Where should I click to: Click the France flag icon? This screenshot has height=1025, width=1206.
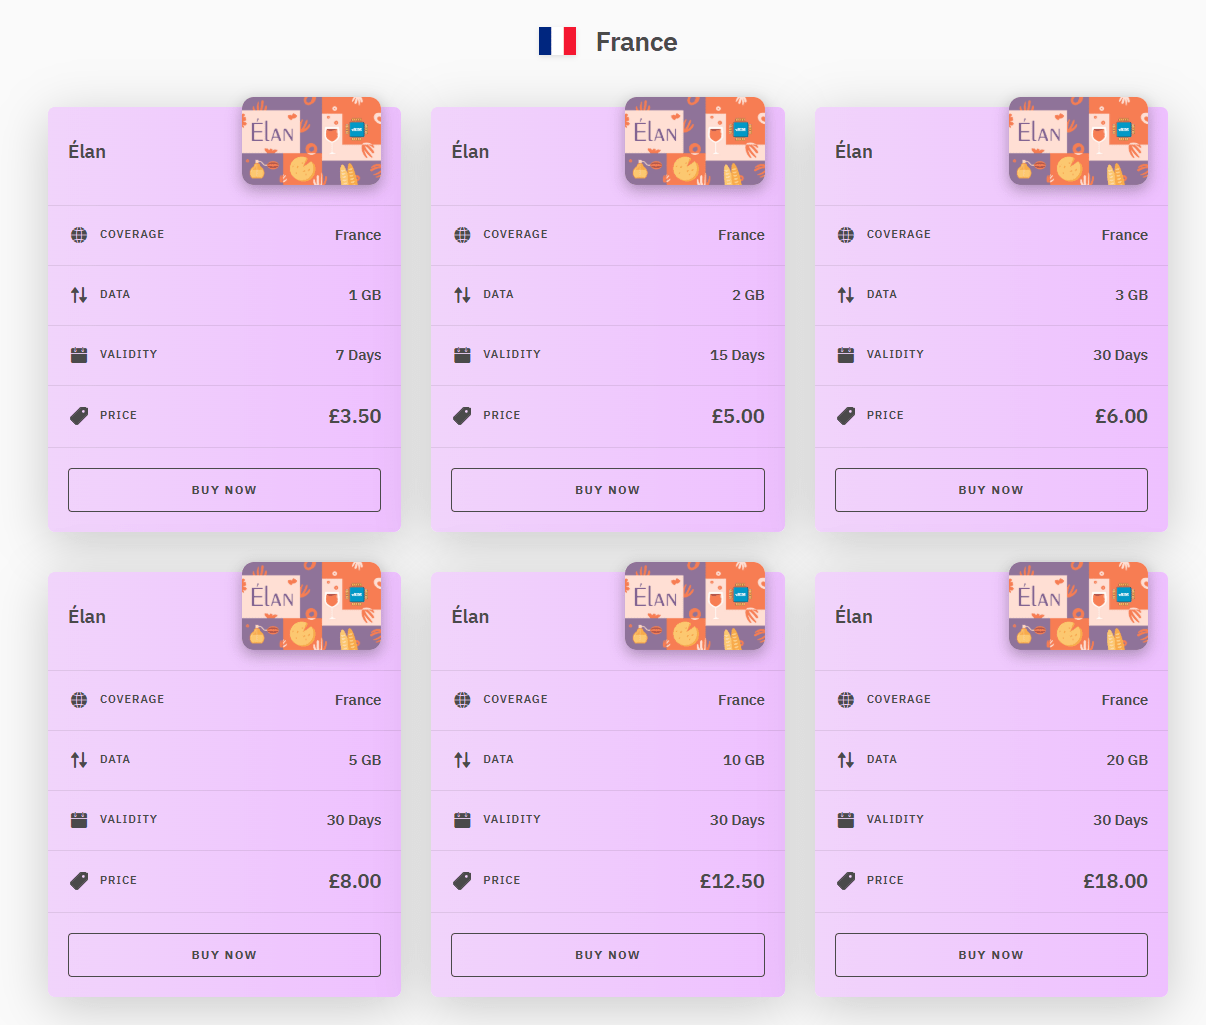pos(557,41)
